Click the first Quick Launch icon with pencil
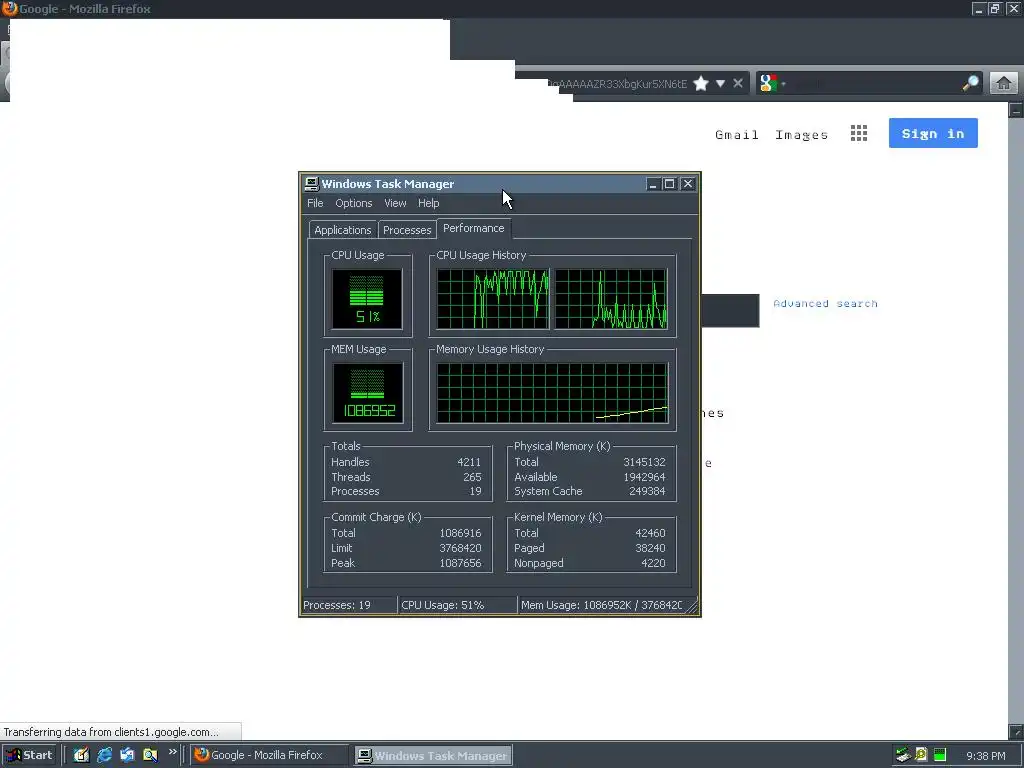 (x=81, y=755)
